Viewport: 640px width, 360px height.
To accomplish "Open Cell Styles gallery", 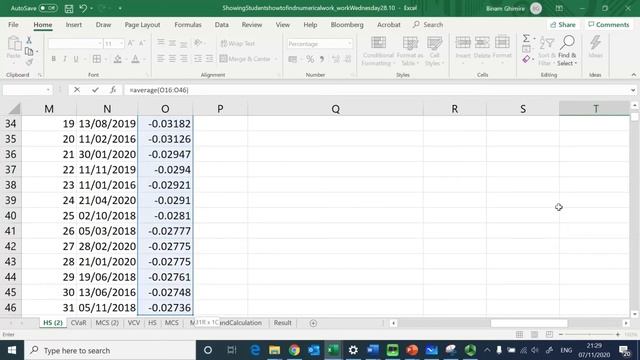I will 434,51.
